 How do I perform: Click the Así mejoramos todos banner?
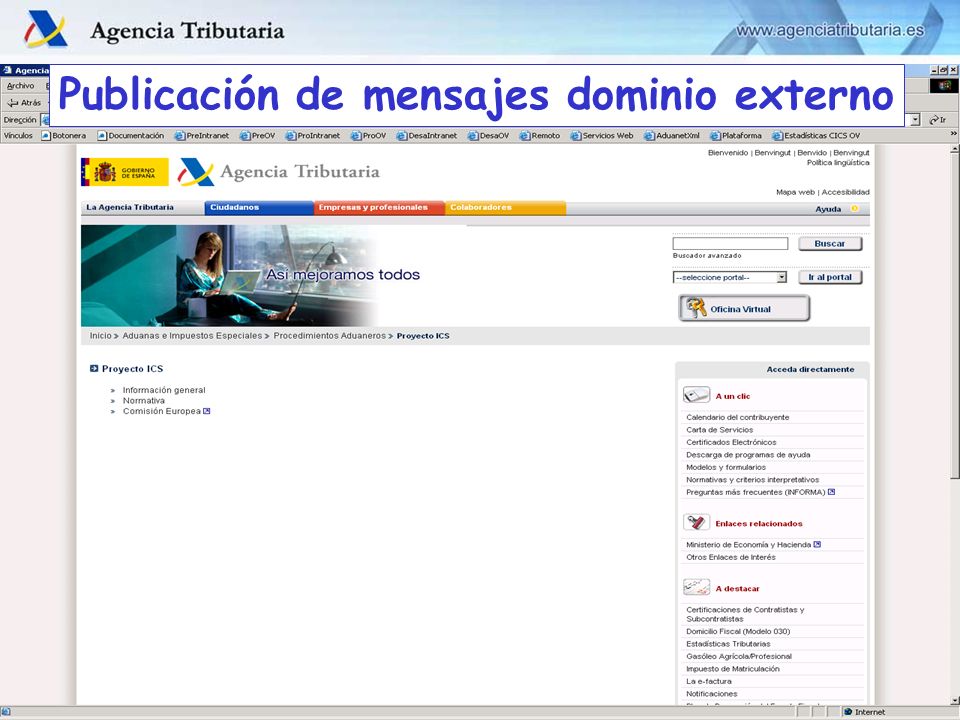point(251,276)
